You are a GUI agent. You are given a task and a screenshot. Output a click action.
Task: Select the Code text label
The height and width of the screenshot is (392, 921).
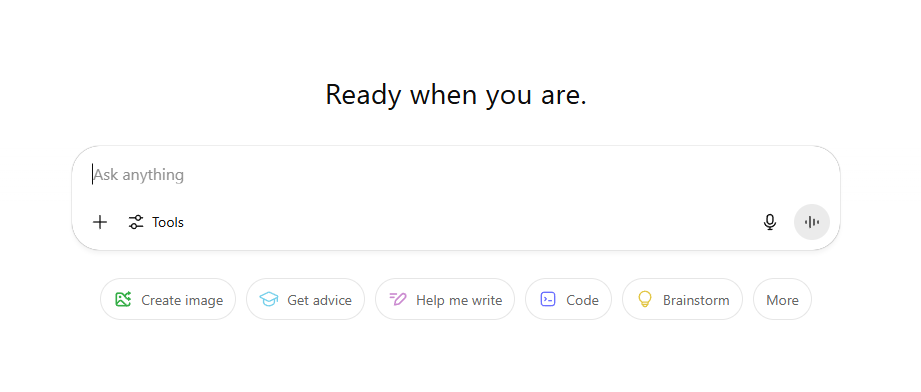(x=582, y=300)
